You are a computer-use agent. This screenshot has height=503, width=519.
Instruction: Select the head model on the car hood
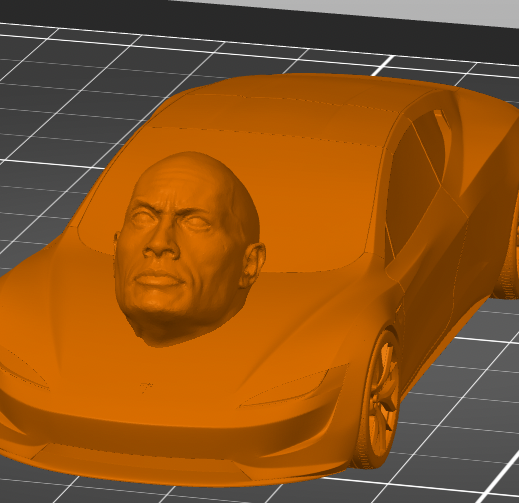[x=189, y=249]
